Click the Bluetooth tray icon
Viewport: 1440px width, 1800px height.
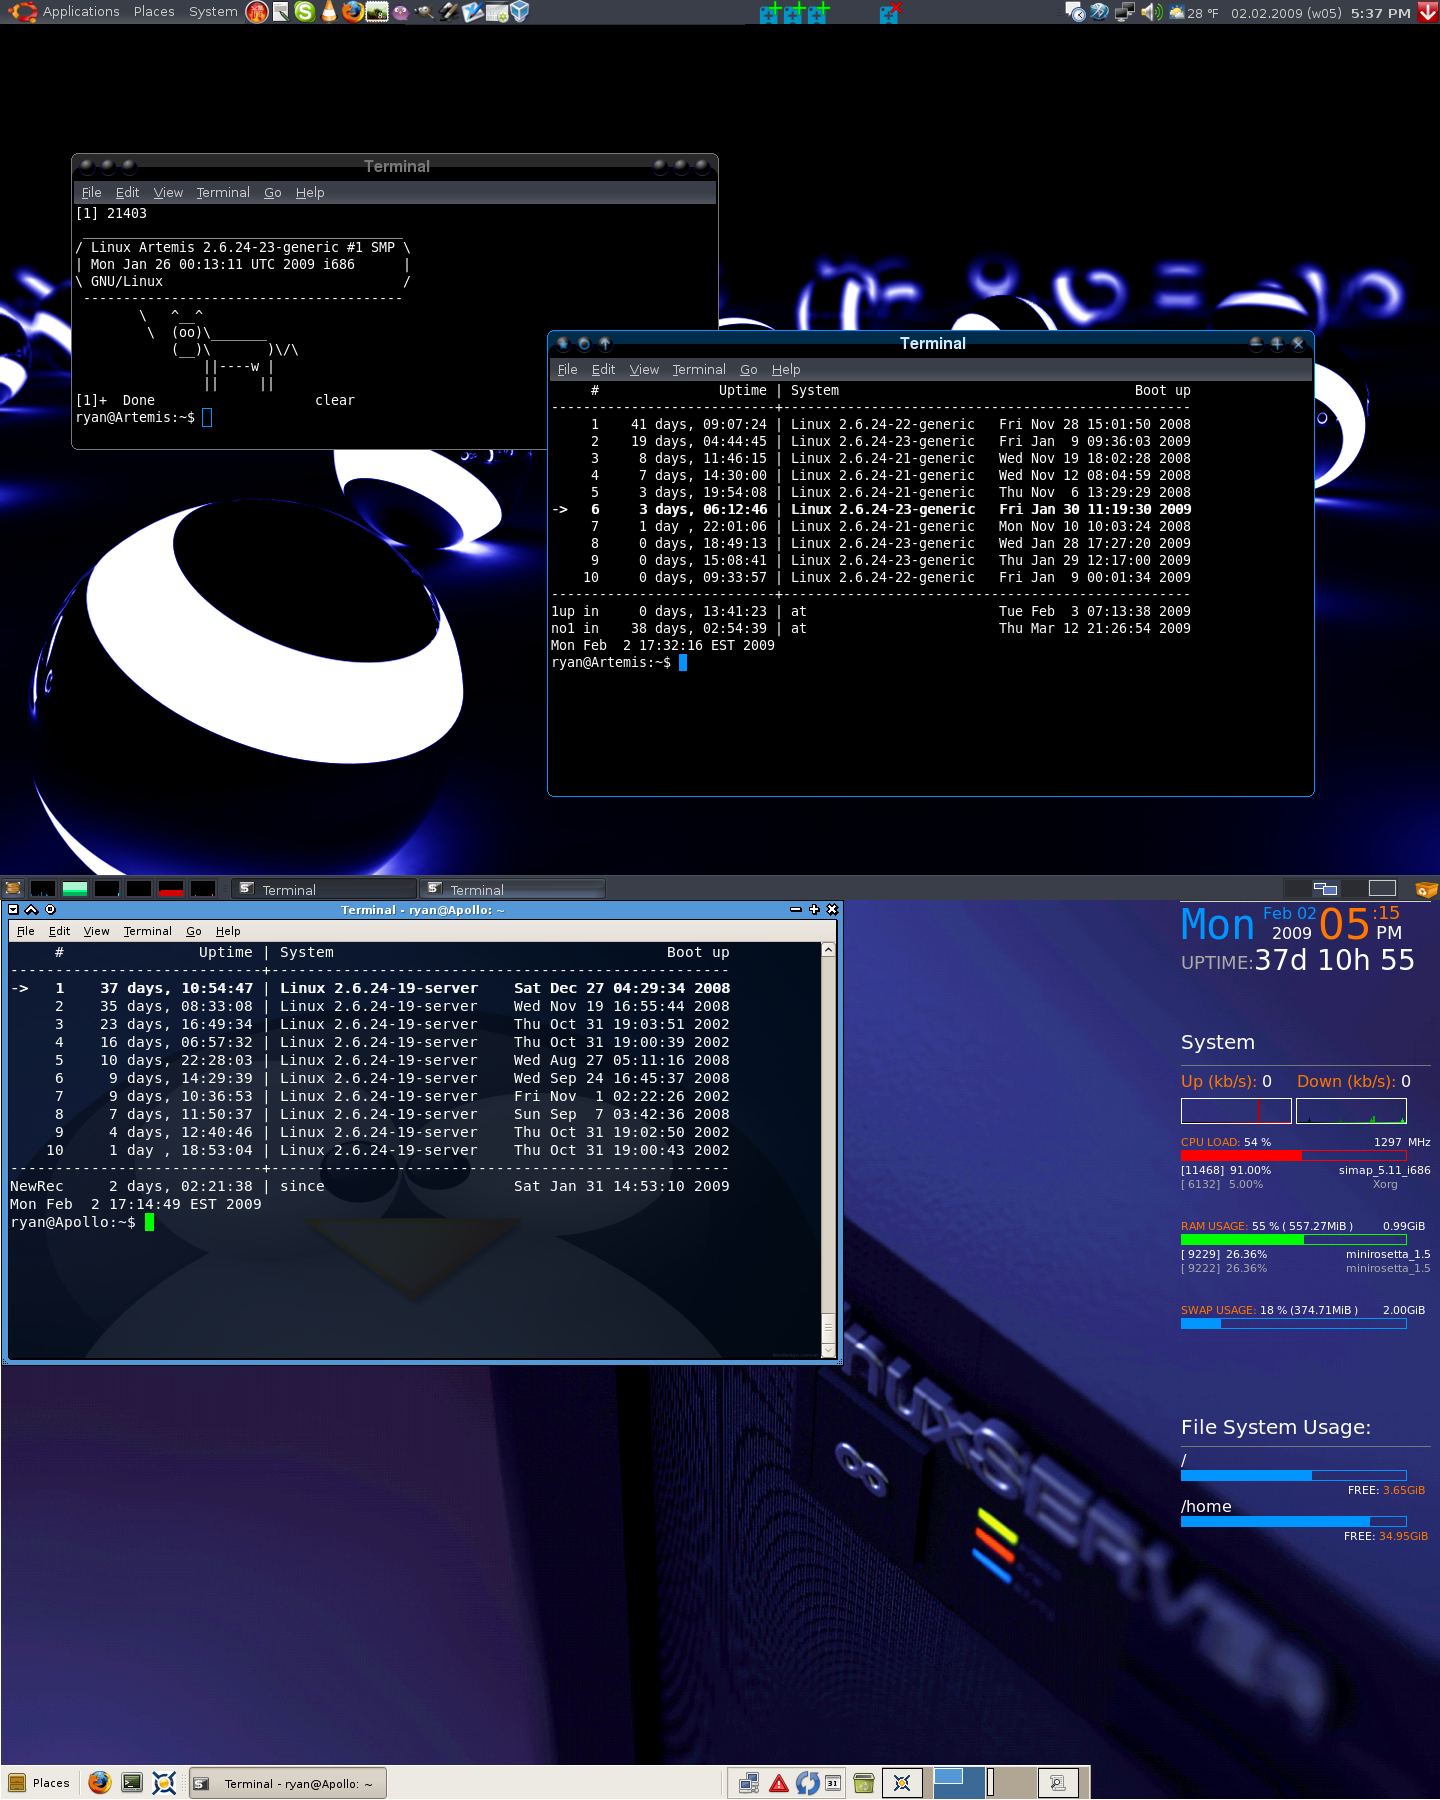click(1099, 12)
